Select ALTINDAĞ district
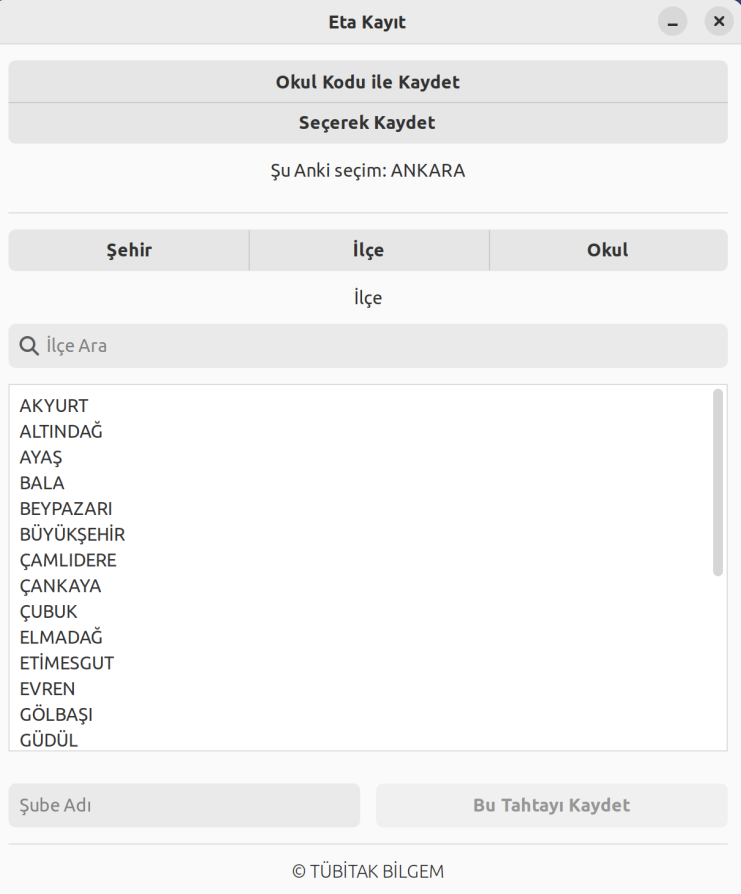This screenshot has width=741, height=894. [61, 432]
